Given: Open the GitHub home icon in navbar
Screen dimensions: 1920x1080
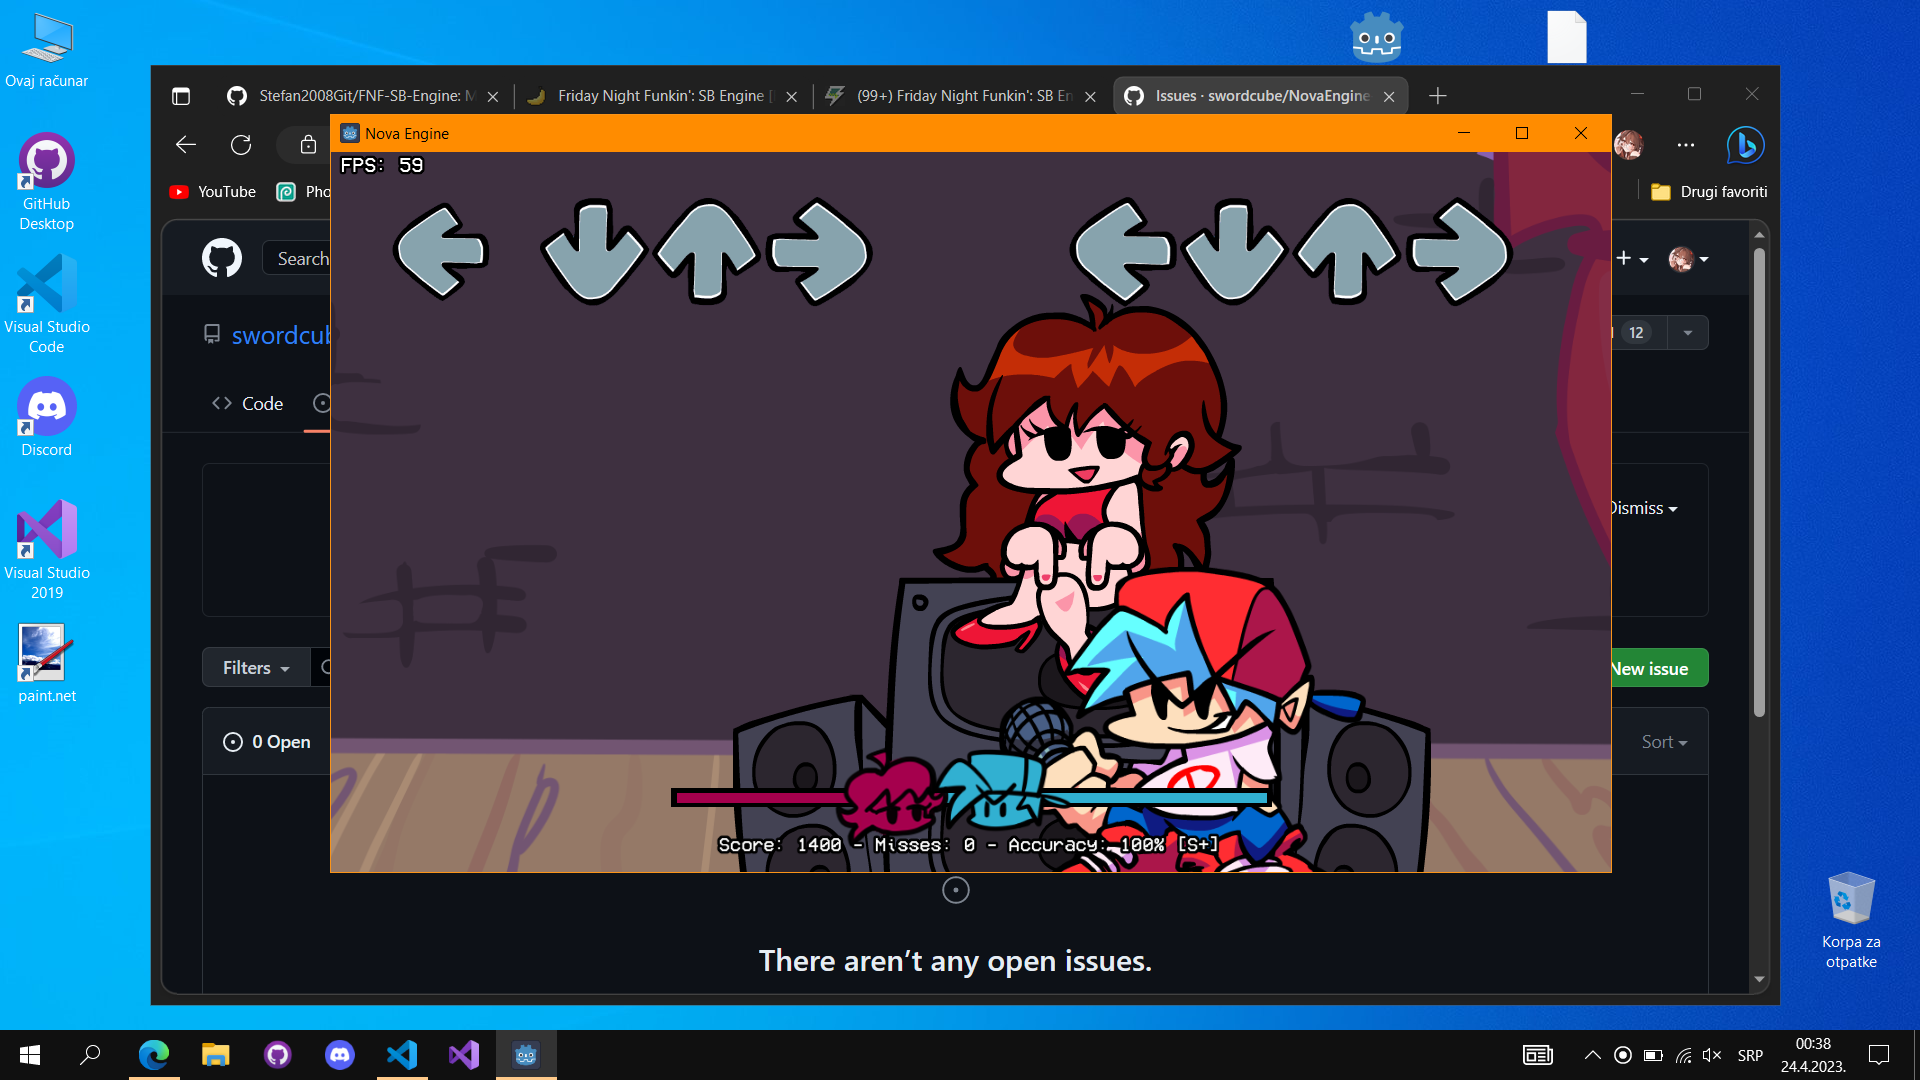Looking at the screenshot, I should click(x=221, y=258).
